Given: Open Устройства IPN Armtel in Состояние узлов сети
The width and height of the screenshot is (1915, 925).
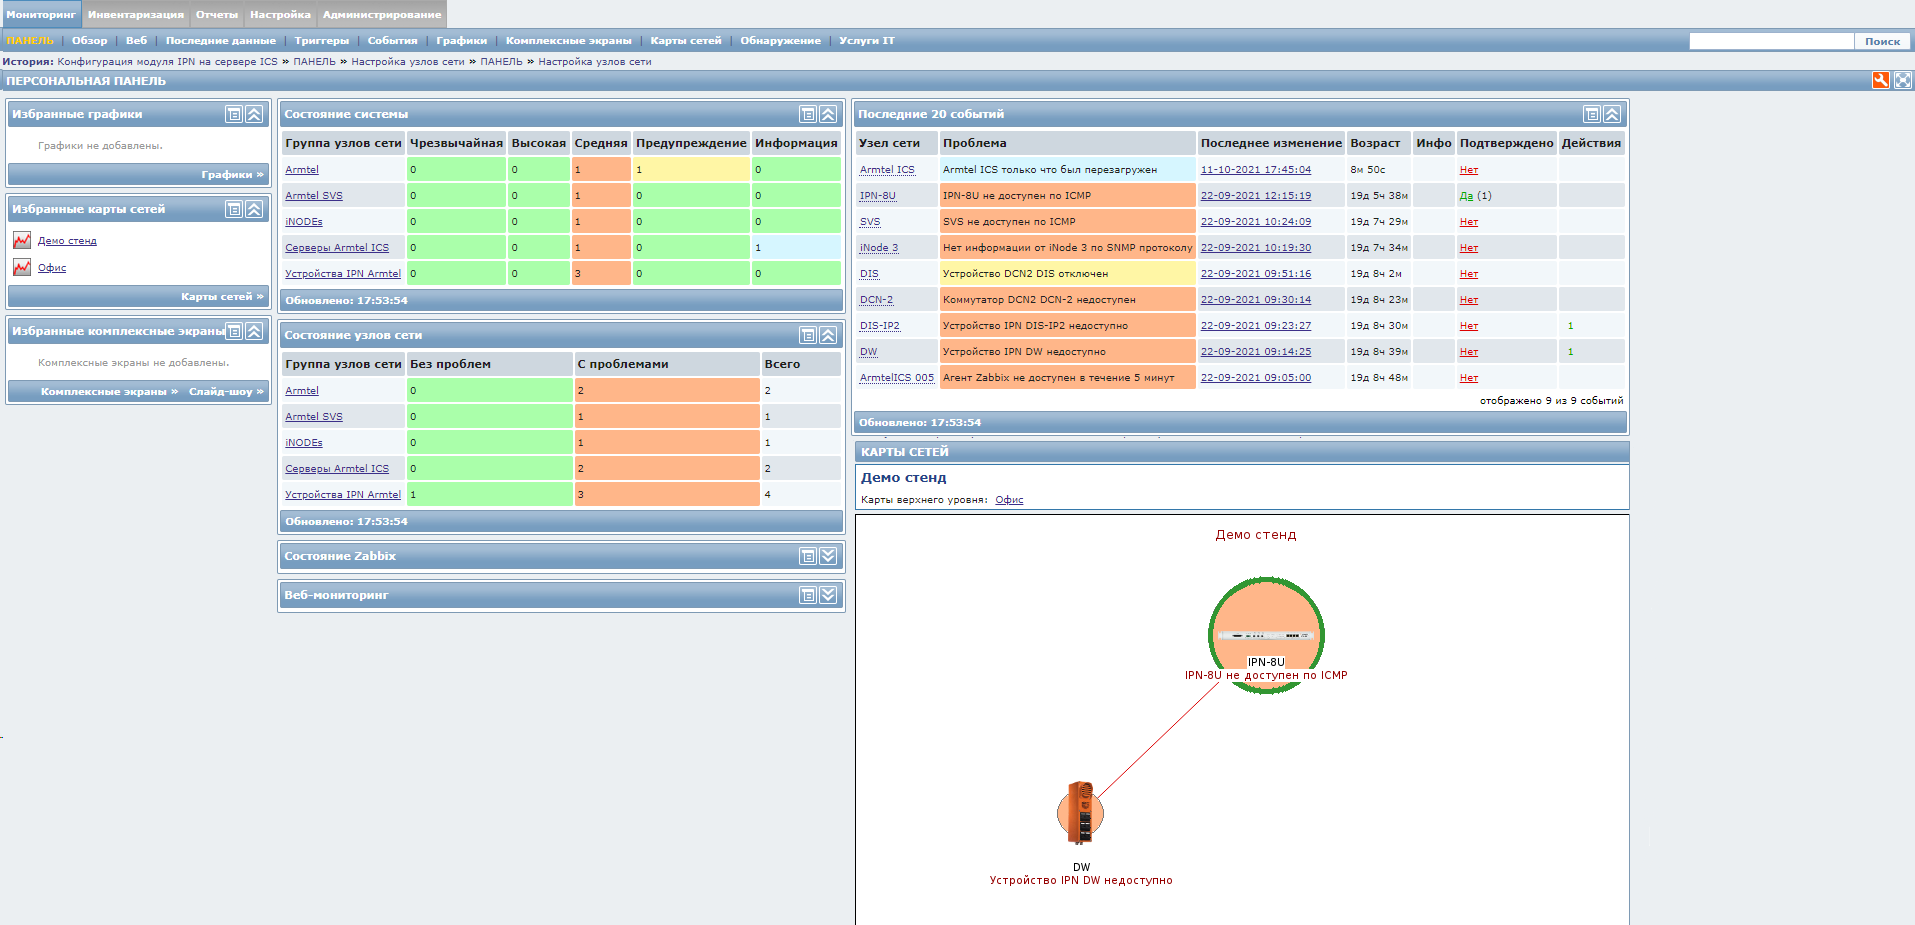Looking at the screenshot, I should click(343, 495).
